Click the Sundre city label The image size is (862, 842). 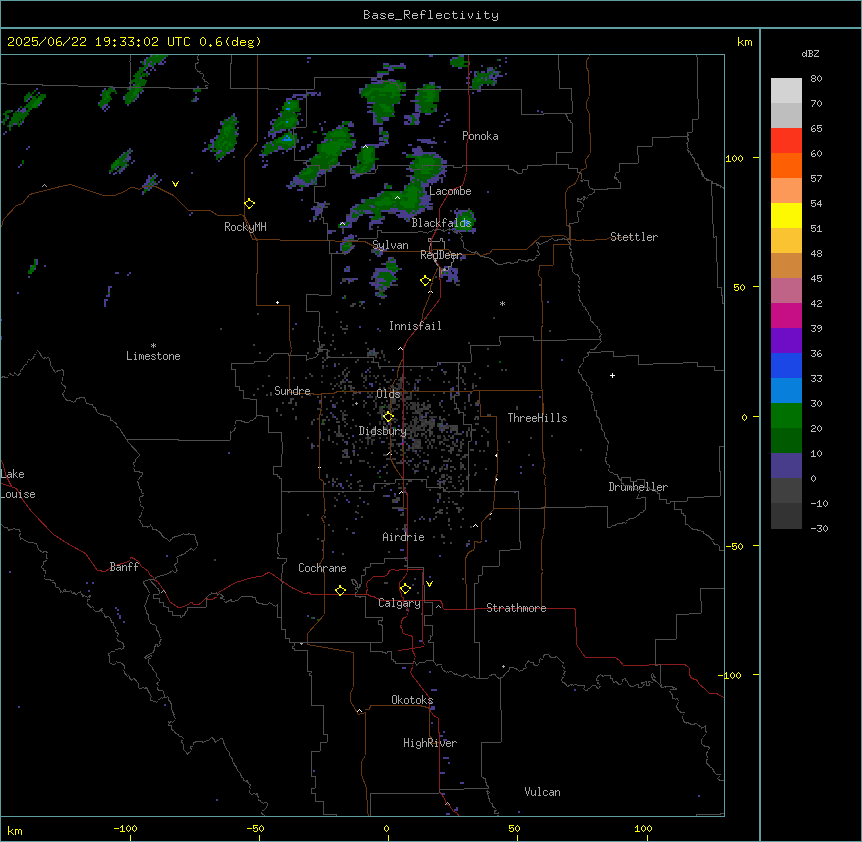[292, 391]
